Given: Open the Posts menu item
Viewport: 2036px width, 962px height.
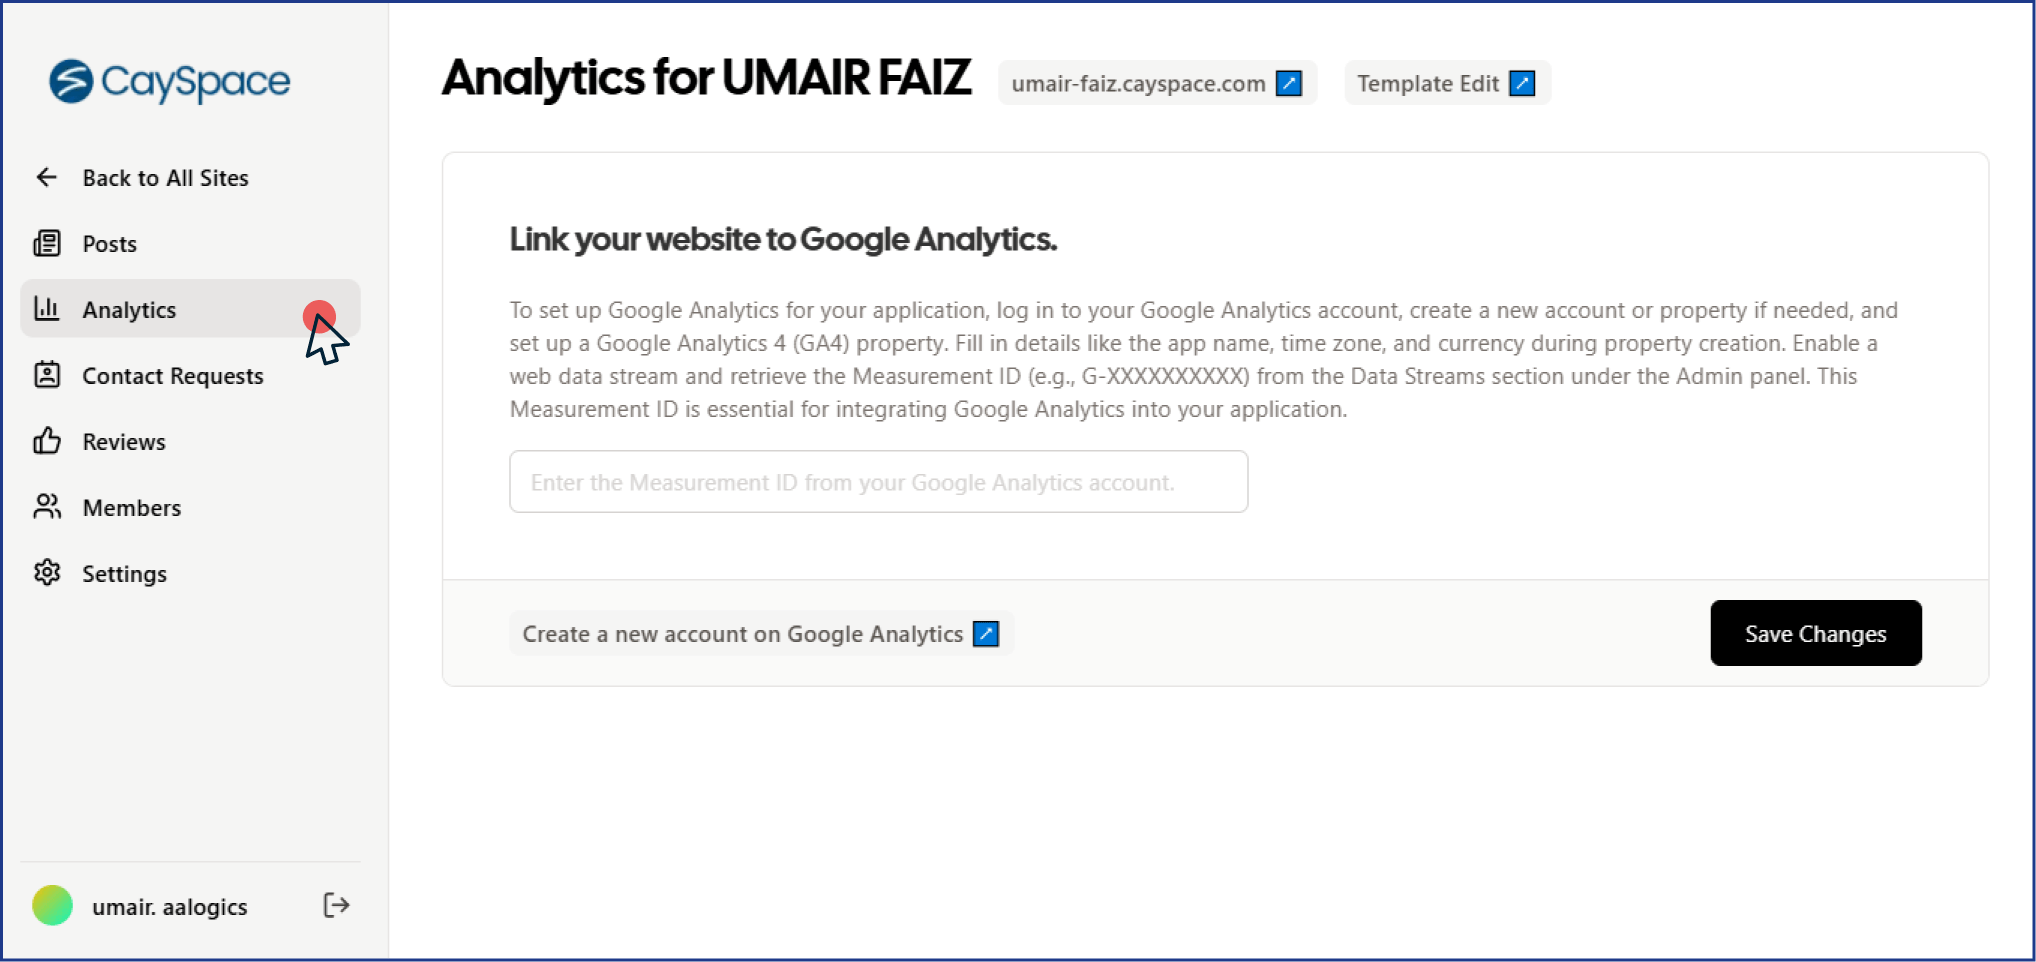Looking at the screenshot, I should [109, 244].
